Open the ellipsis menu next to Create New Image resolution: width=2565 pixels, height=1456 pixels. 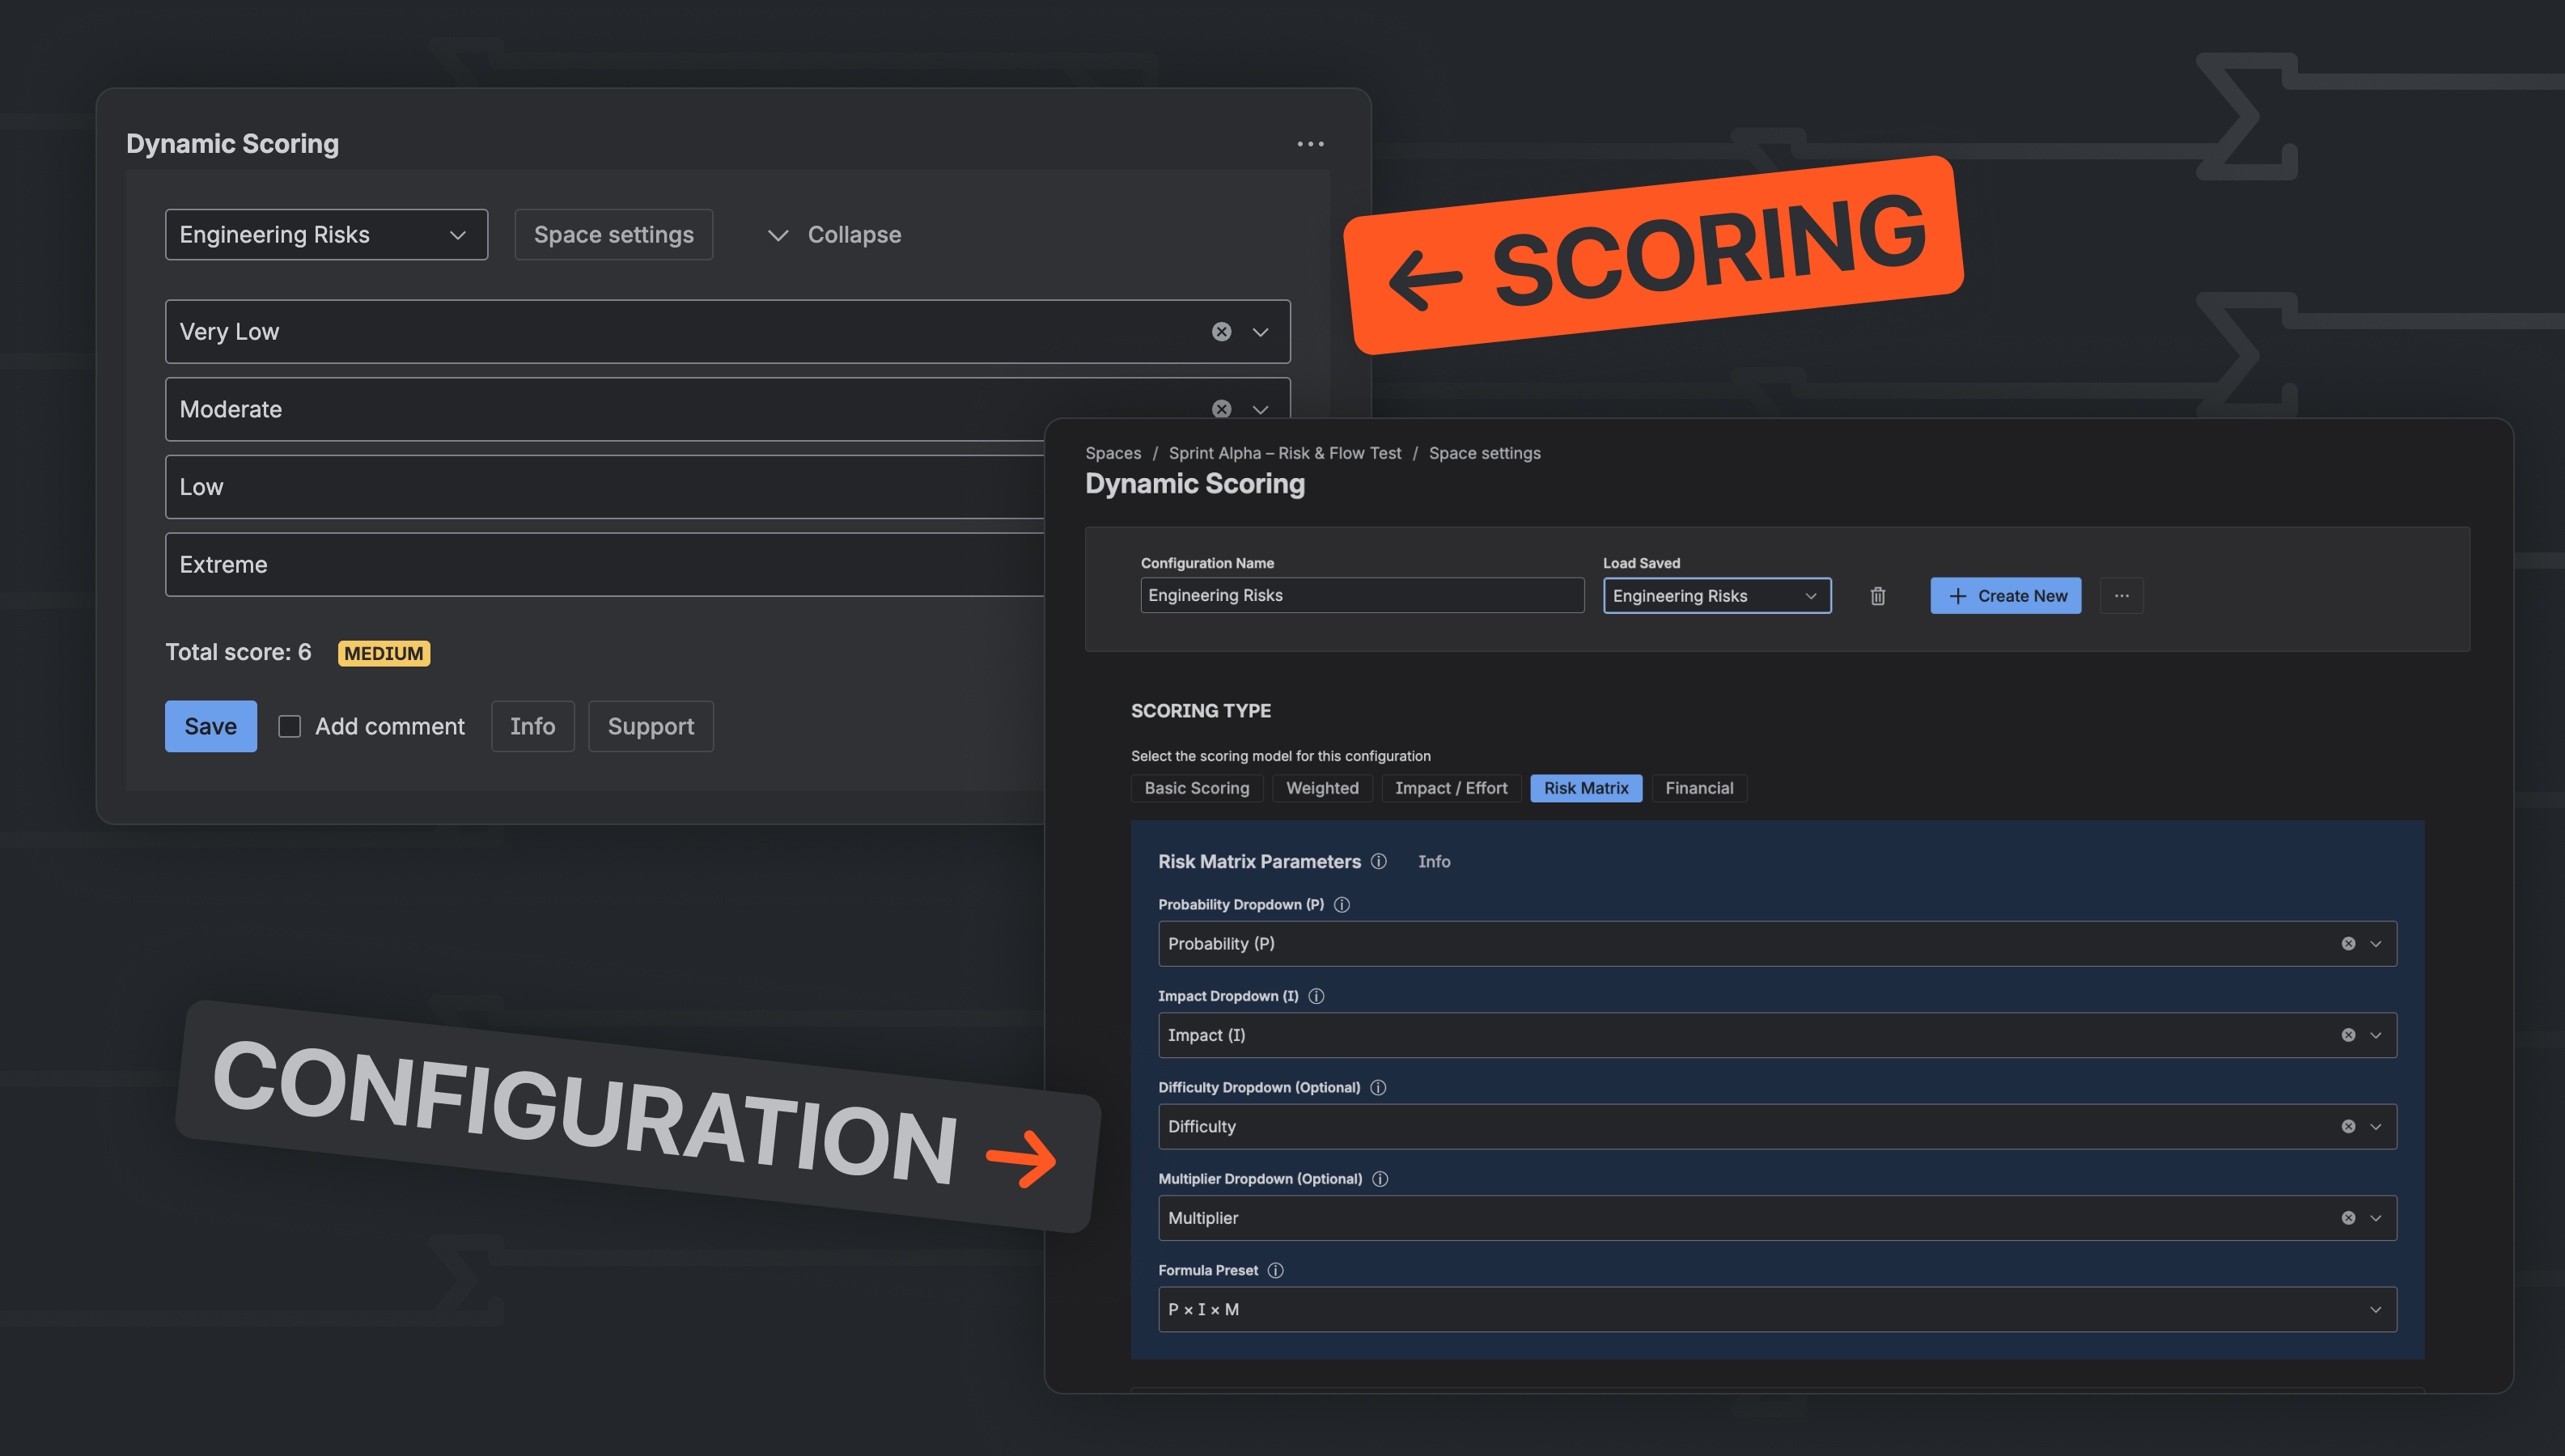coord(2122,595)
